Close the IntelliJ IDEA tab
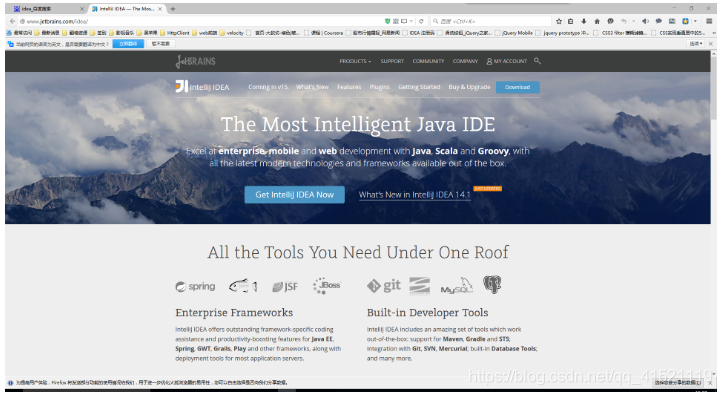Screen dimensions: 722x395 click(x=160, y=9)
